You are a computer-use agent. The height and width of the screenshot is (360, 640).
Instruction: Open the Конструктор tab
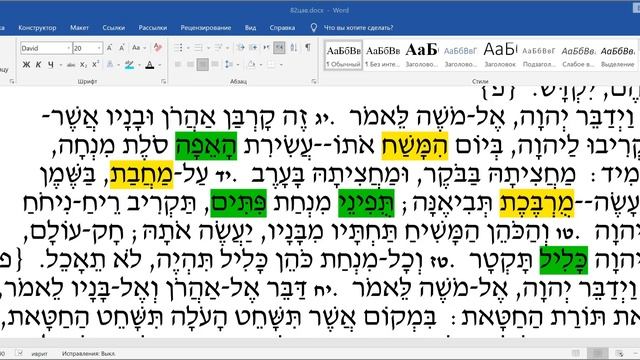pyautogui.click(x=37, y=28)
